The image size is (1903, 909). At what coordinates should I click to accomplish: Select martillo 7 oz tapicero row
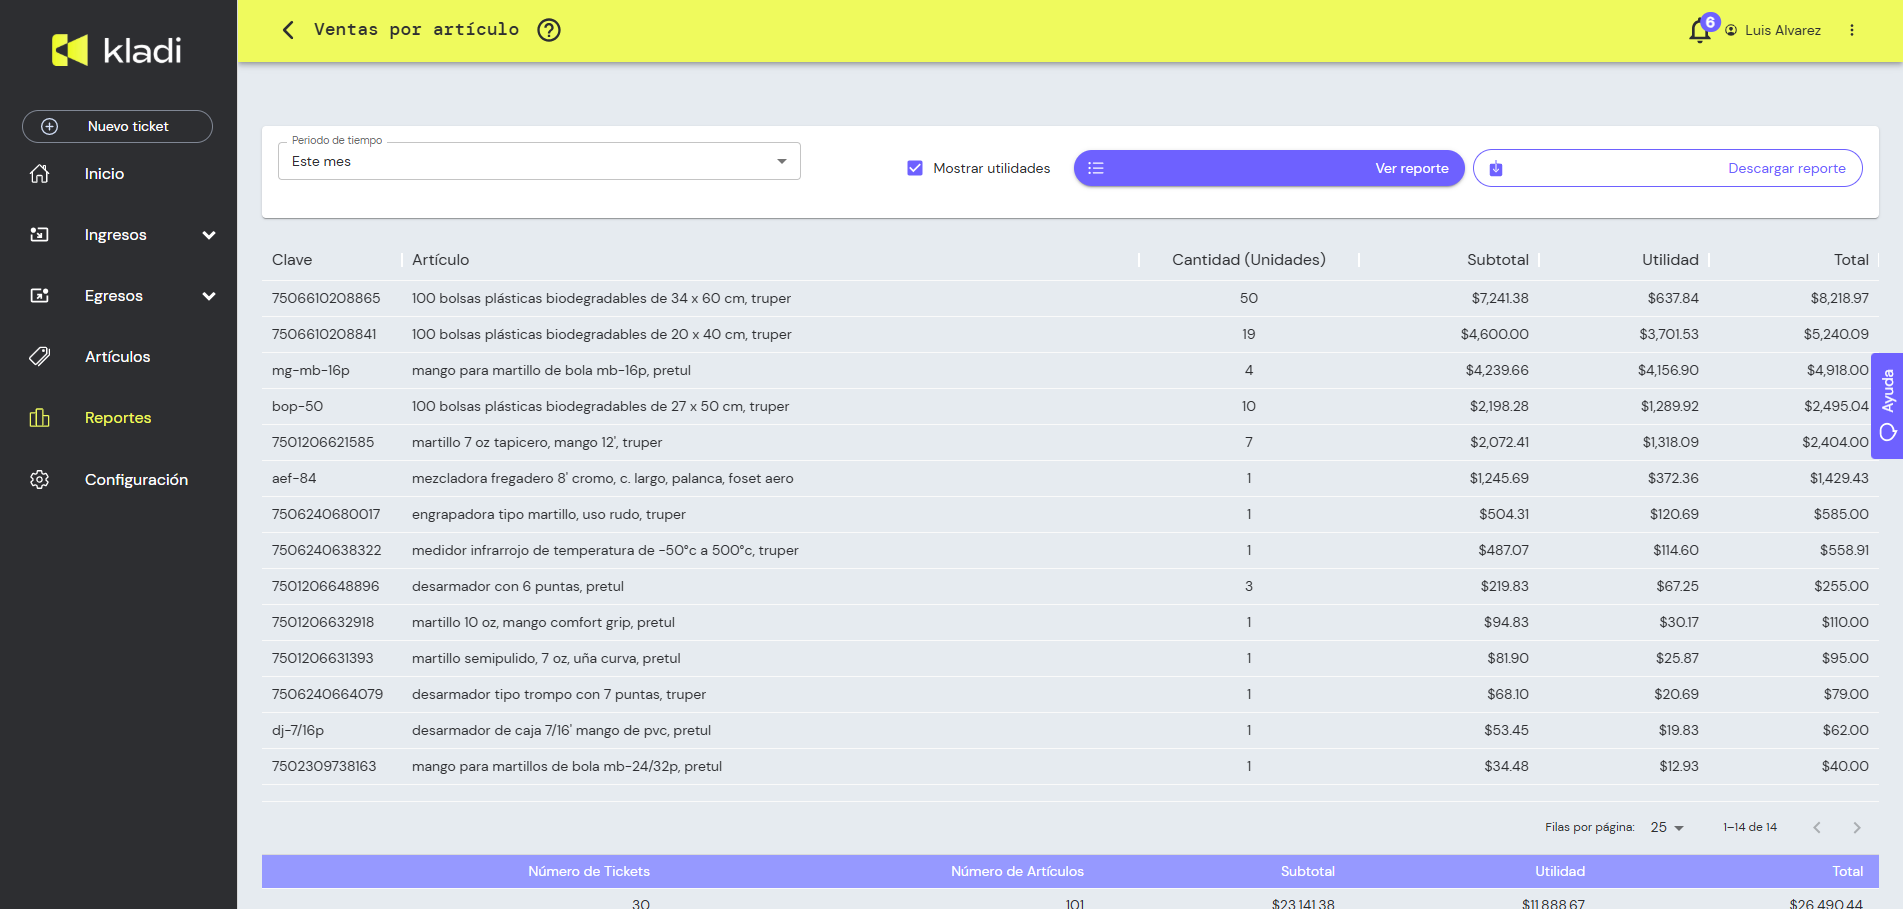pyautogui.click(x=1070, y=442)
